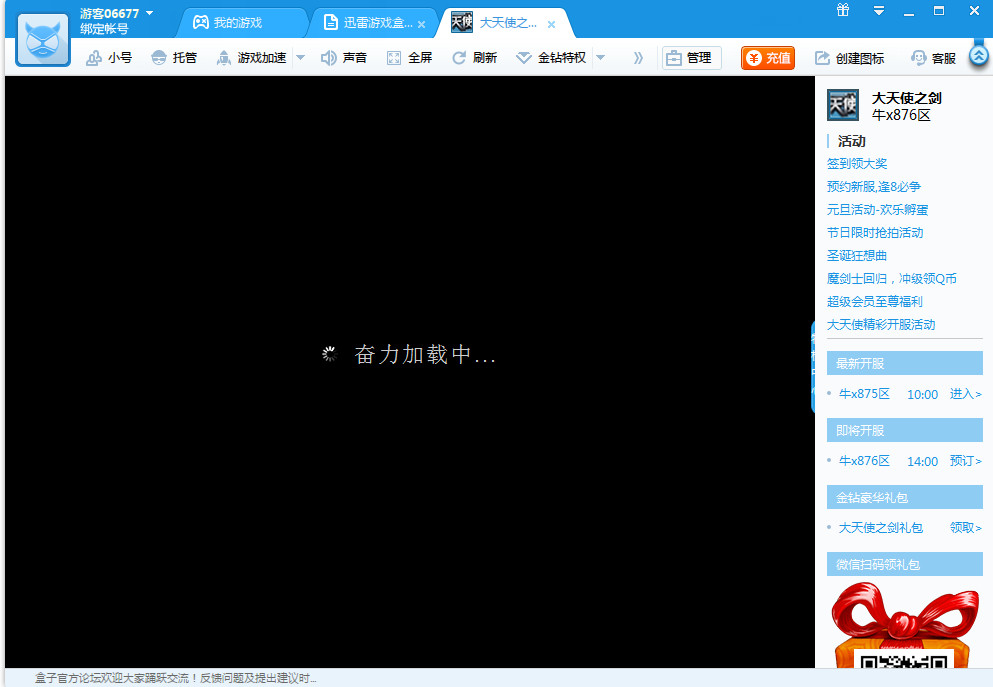Open 预约新服,逢8必争 link

pos(873,187)
